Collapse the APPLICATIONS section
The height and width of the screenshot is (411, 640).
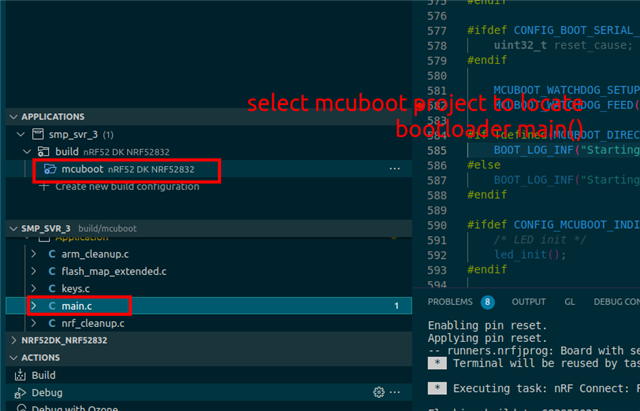click(11, 117)
